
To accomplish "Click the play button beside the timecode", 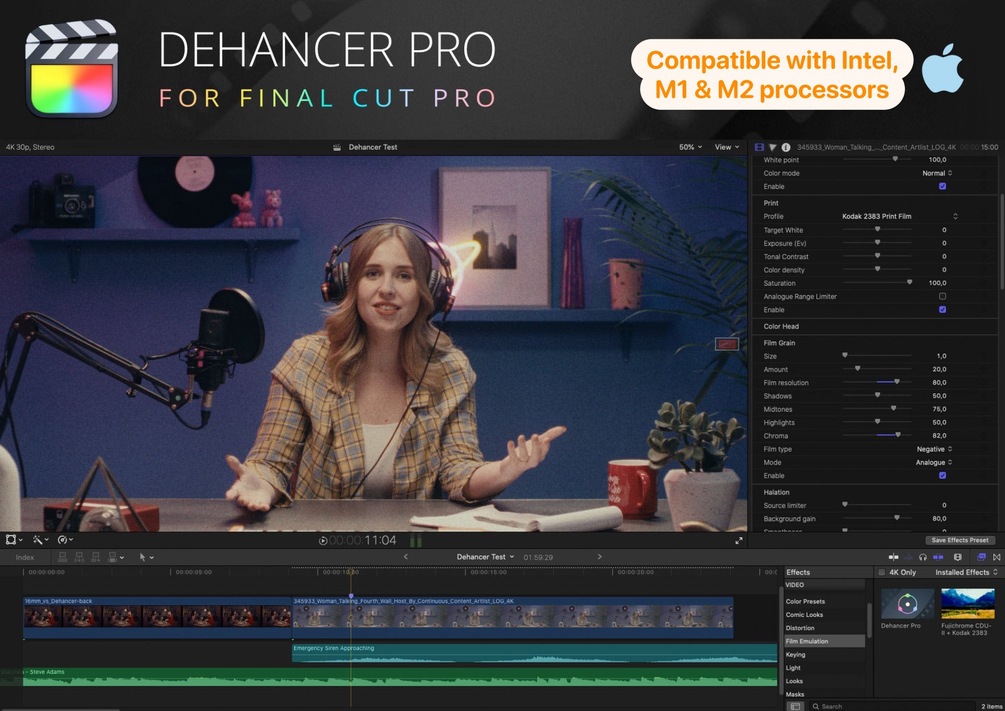I will pos(323,540).
